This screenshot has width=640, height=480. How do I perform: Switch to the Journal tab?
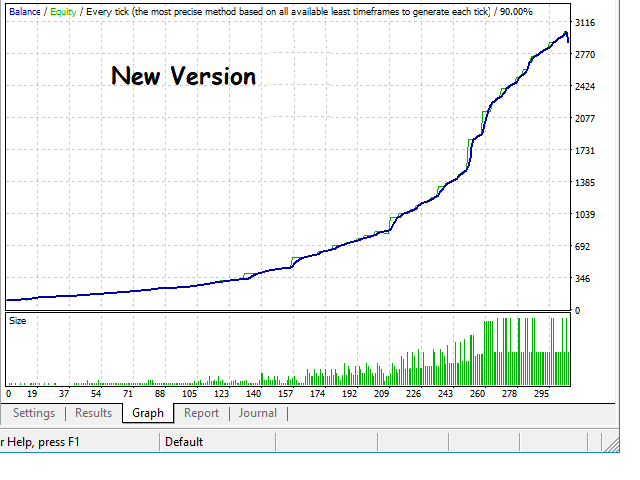pyautogui.click(x=258, y=413)
